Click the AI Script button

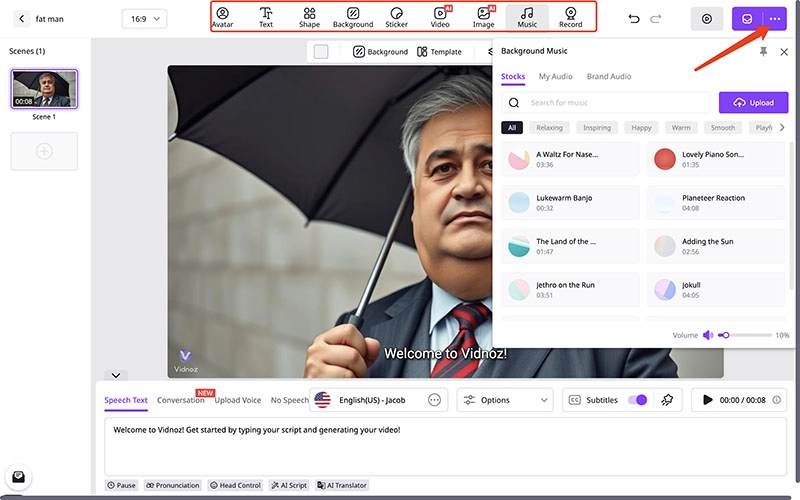point(289,485)
